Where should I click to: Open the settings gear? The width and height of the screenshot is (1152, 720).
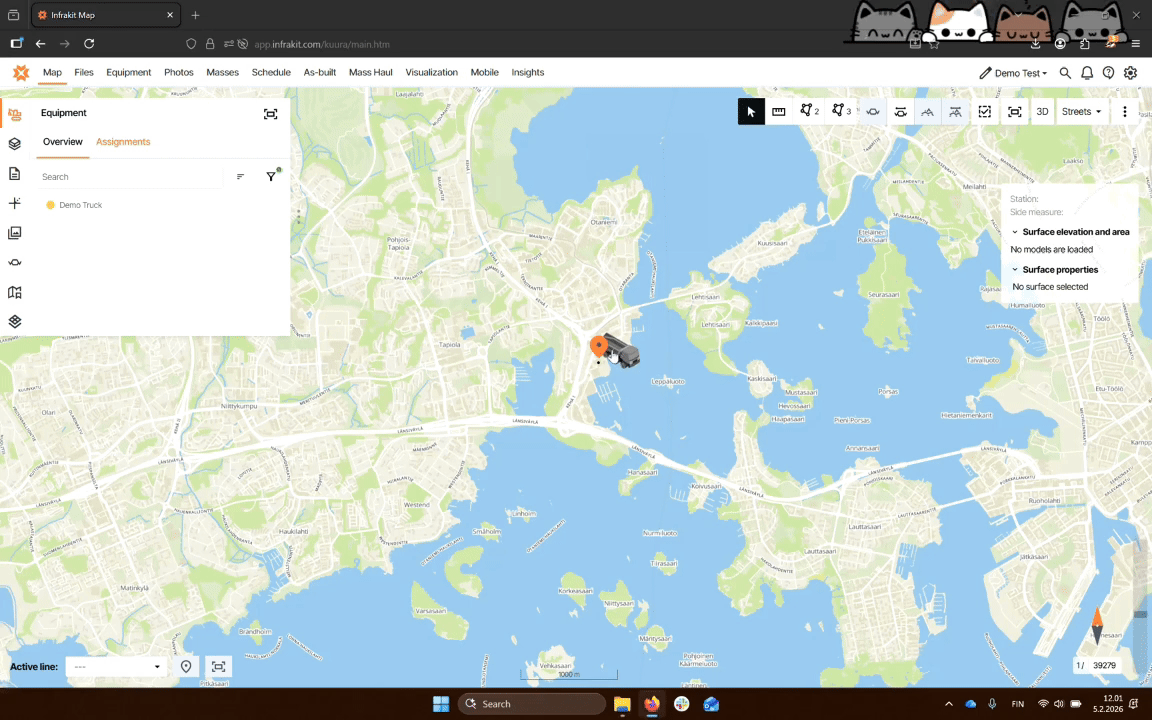click(1130, 73)
